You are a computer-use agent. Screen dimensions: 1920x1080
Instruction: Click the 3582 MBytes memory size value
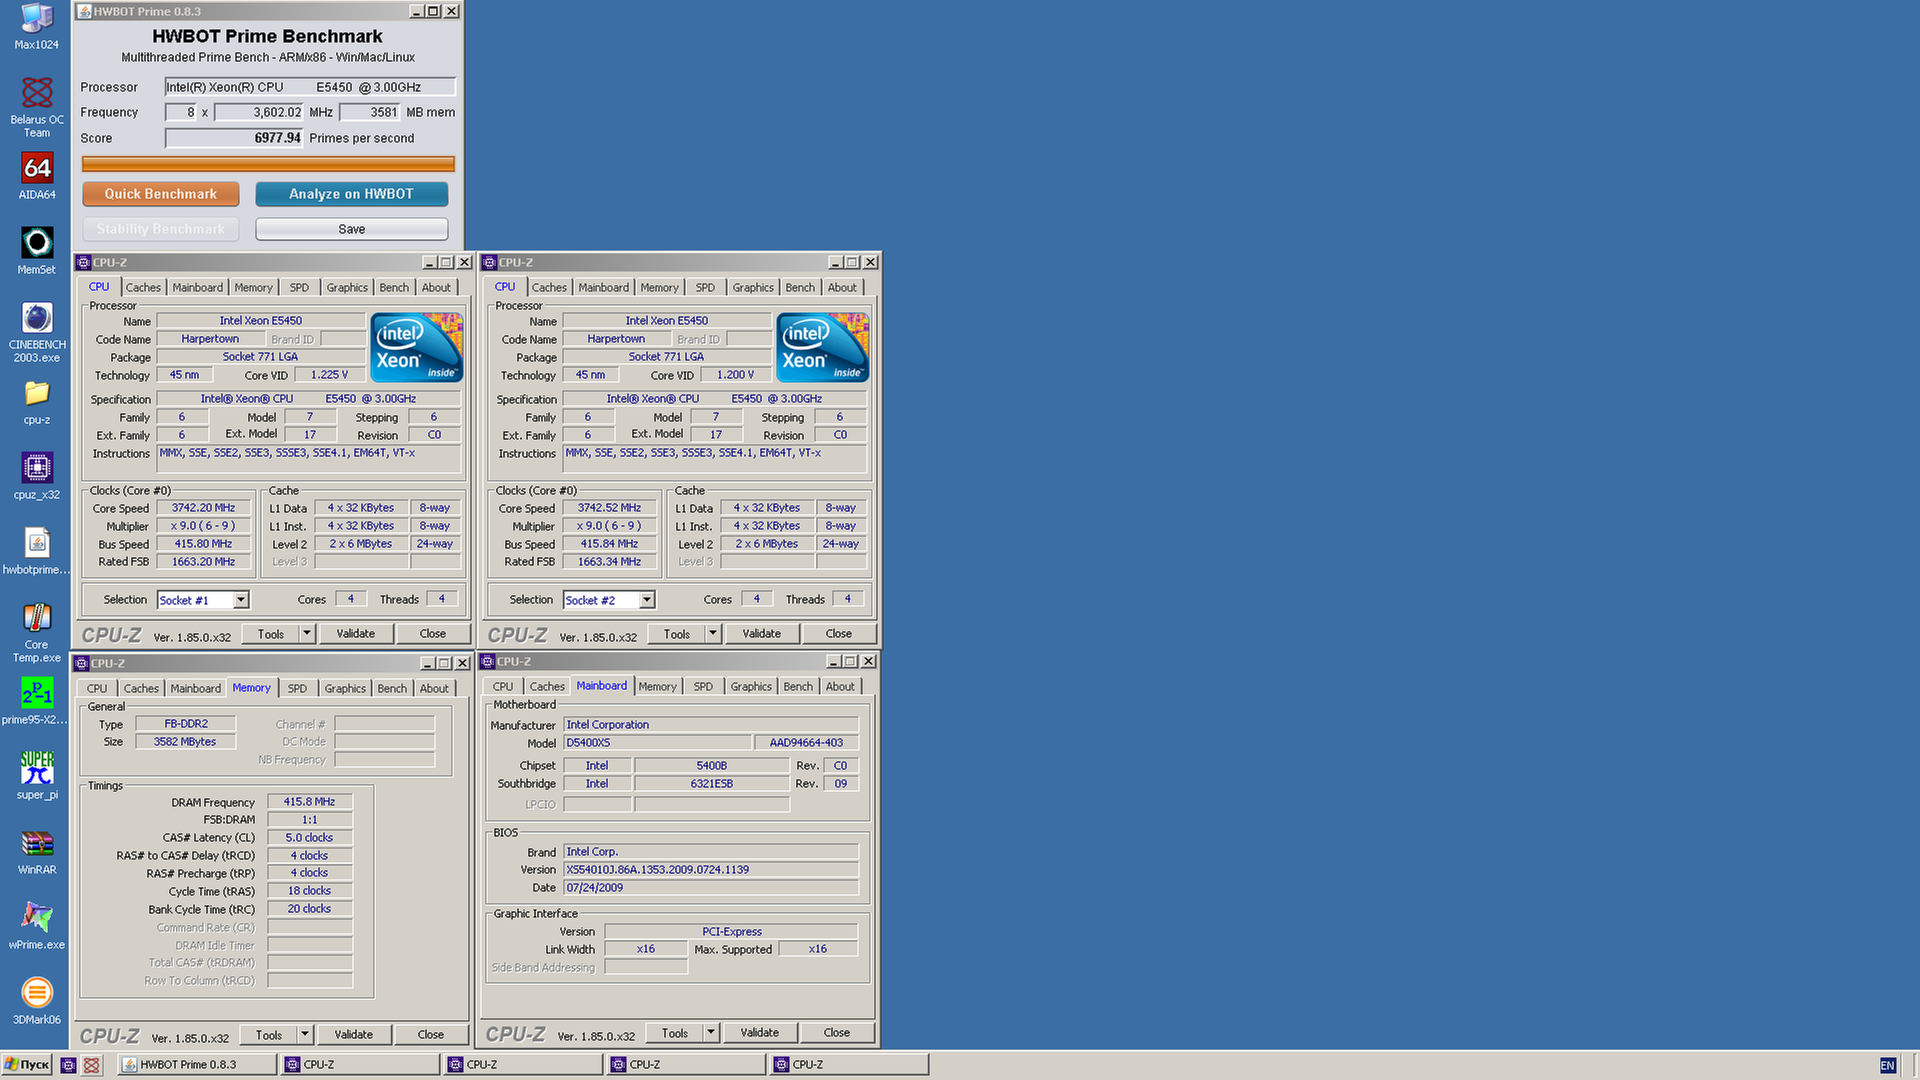coord(185,742)
